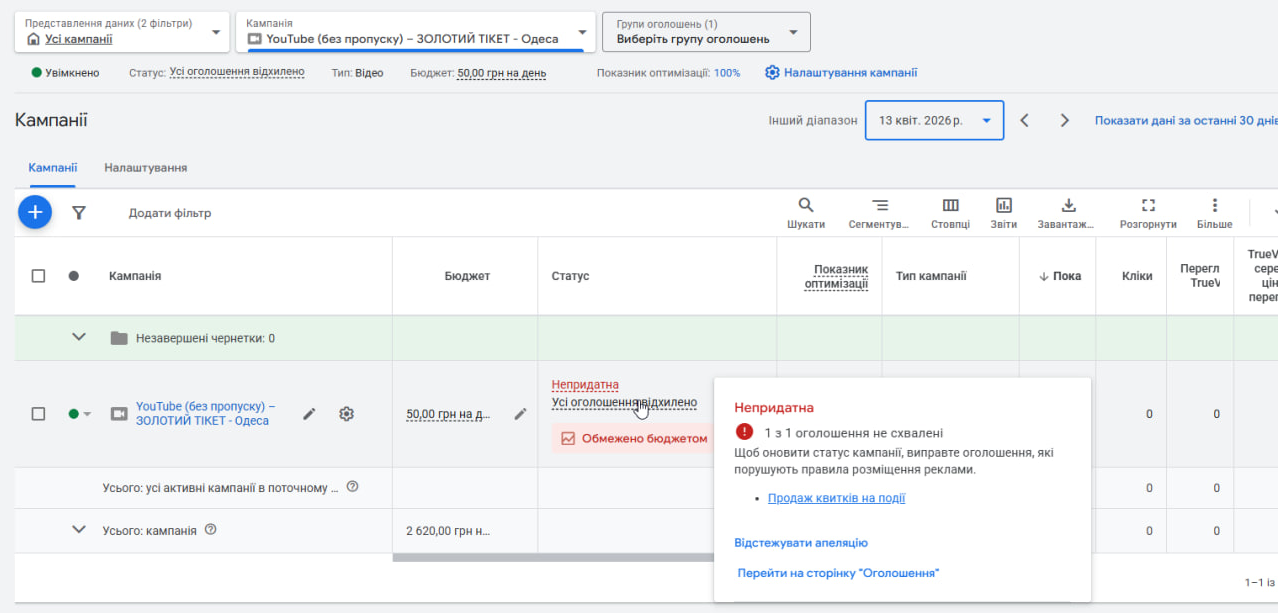Open the Стовпці columns icon
1278x613 pixels.
point(950,206)
